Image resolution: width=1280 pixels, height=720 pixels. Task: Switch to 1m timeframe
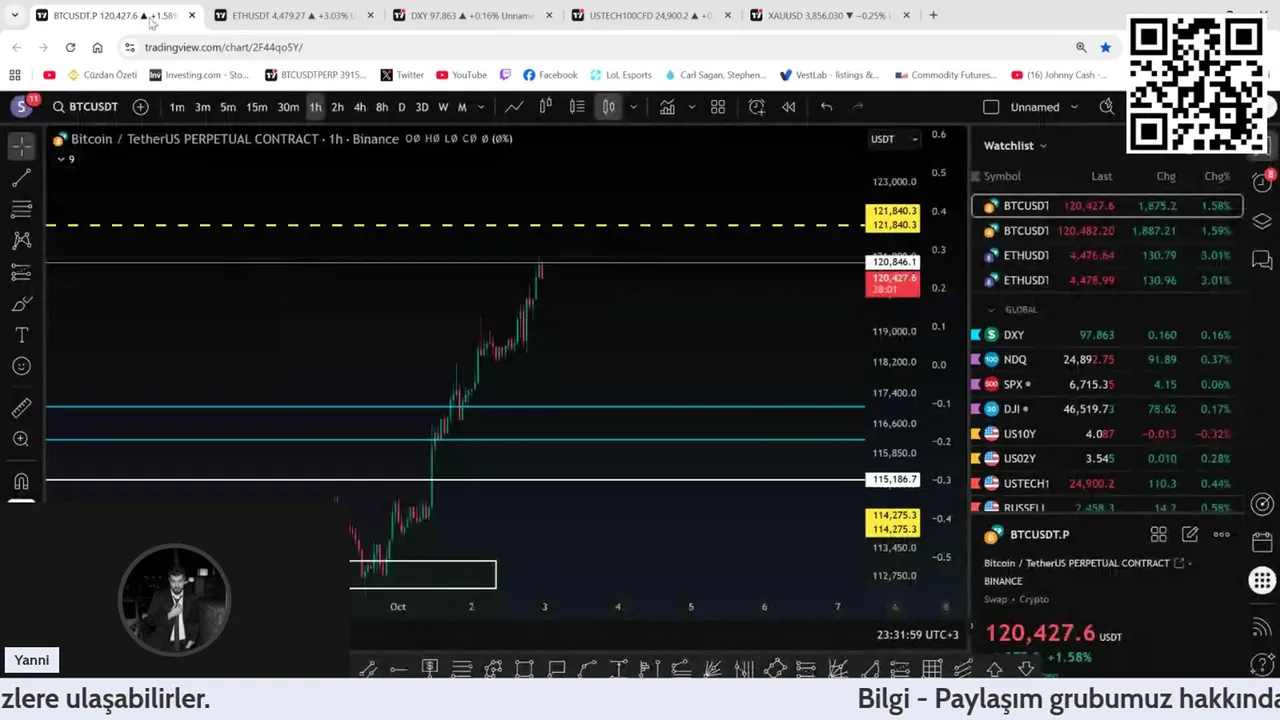coord(176,107)
